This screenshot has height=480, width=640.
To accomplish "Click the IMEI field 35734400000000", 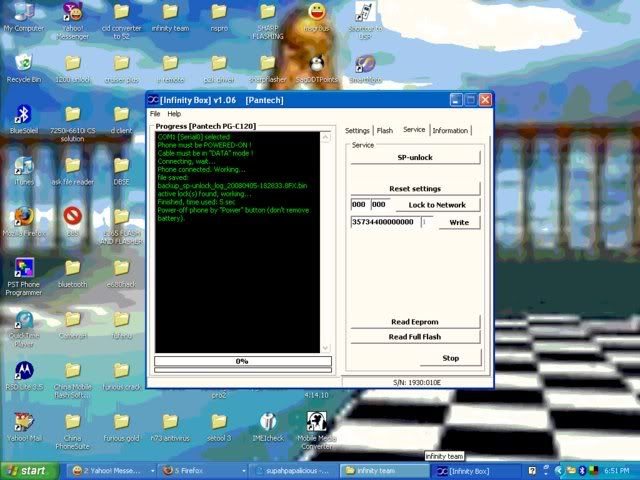I will tap(385, 222).
